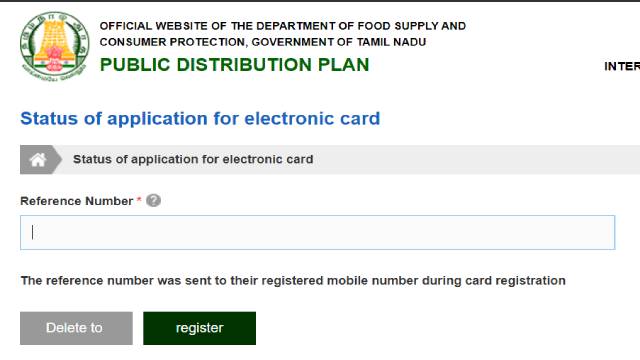The image size is (640, 360).
Task: Click the Reference Number field label
Action: tap(76, 201)
